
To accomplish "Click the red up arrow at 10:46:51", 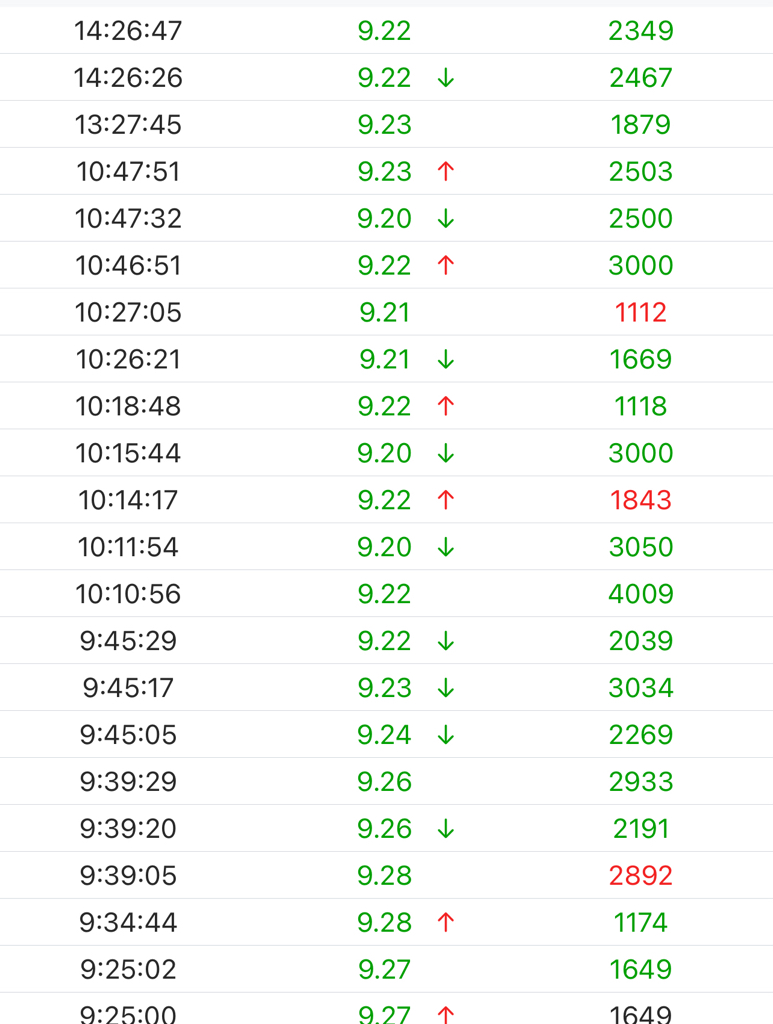I will click(x=446, y=266).
